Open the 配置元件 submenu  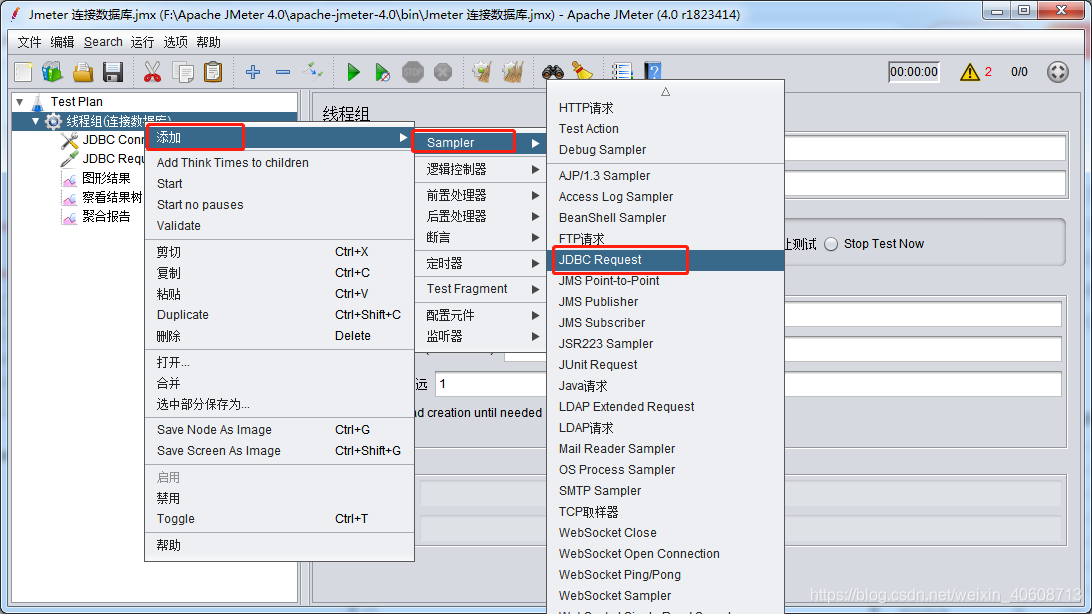coord(478,315)
